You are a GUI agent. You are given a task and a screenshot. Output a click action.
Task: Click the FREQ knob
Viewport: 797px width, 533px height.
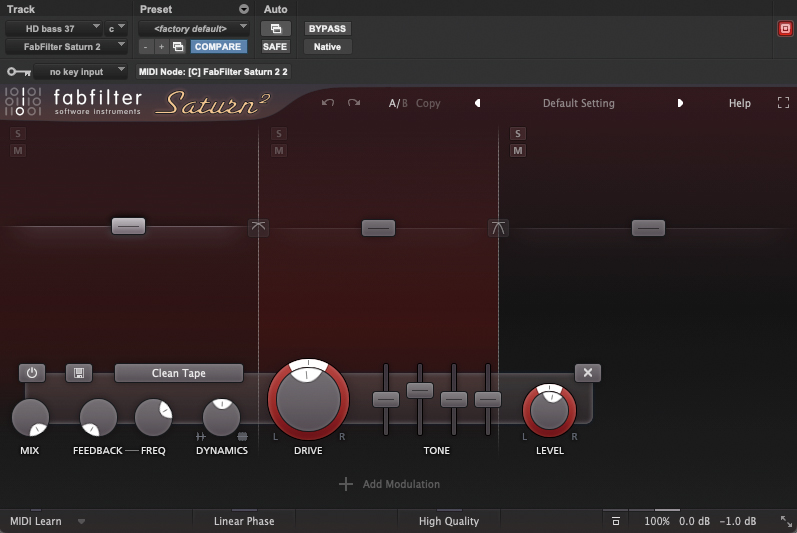tap(153, 417)
